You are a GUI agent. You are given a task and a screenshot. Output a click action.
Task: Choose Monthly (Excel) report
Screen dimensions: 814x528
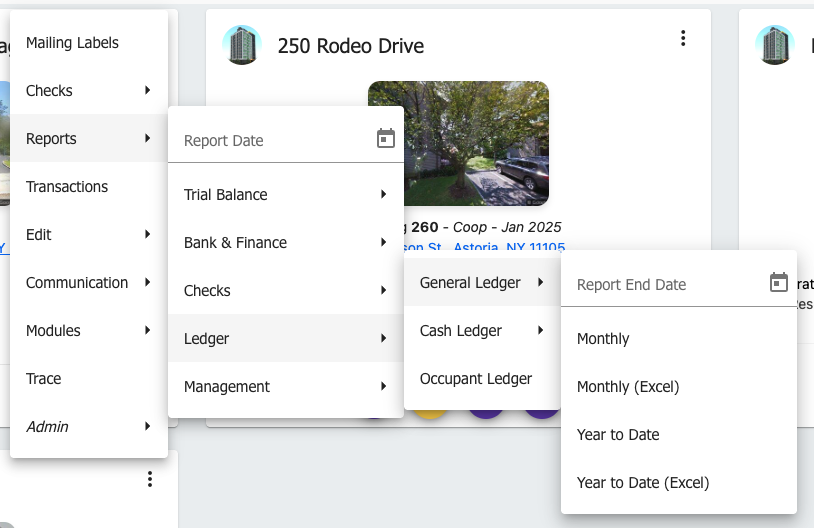tap(679, 386)
